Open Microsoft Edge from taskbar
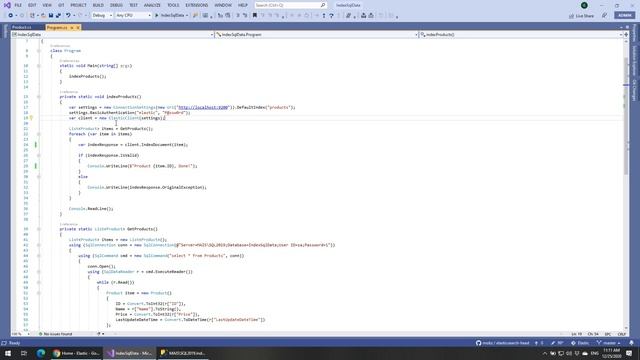Viewport: 640px width, 360px height. pos(40,353)
